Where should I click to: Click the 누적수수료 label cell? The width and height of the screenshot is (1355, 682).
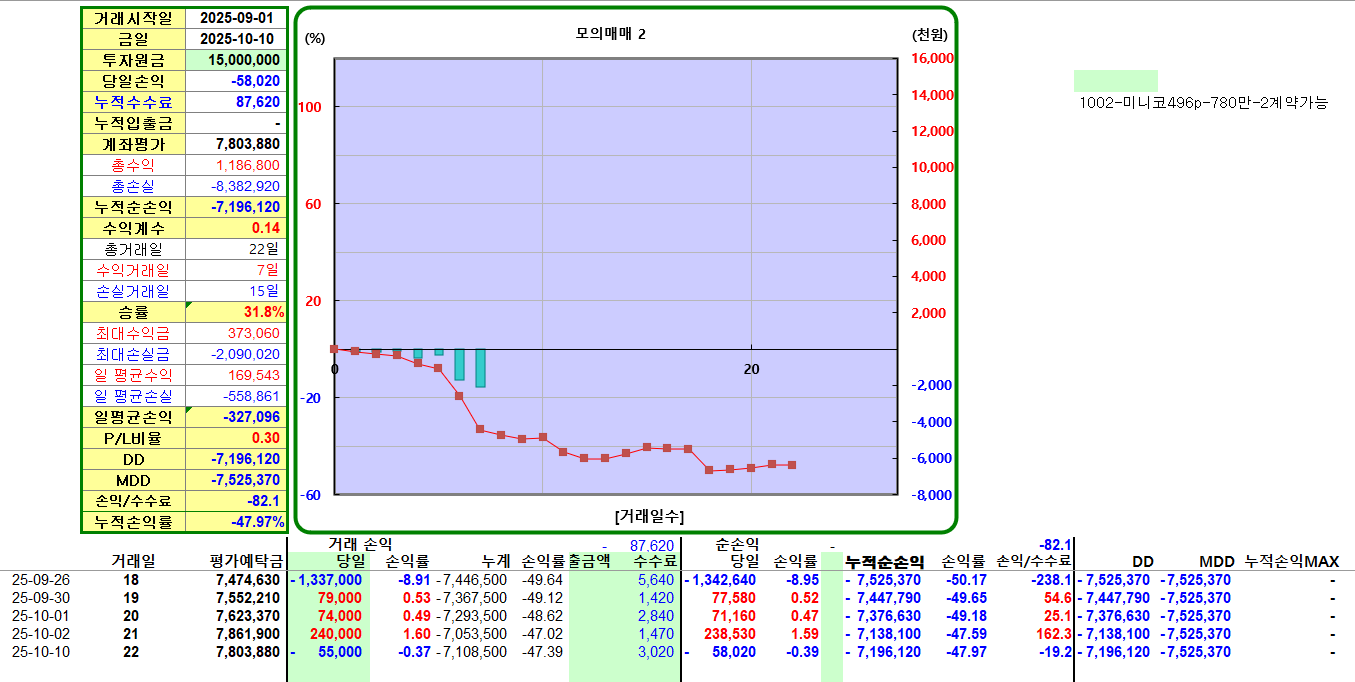(x=133, y=102)
